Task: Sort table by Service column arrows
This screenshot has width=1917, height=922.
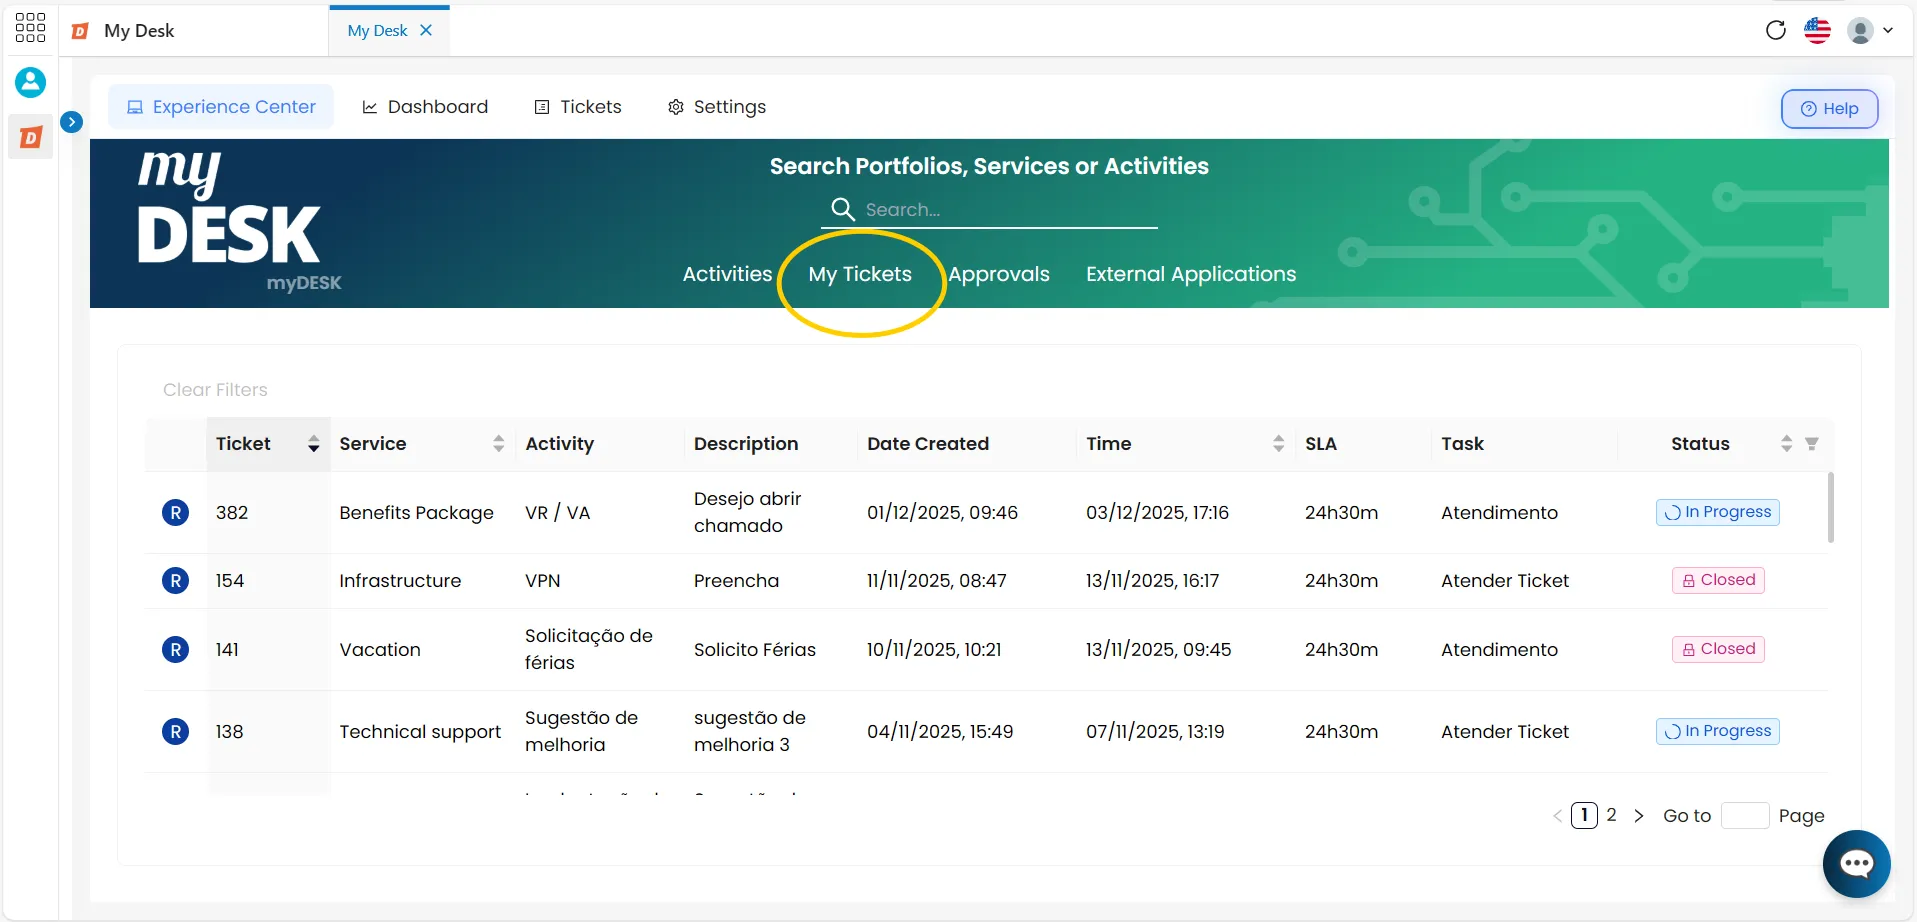Action: [499, 444]
